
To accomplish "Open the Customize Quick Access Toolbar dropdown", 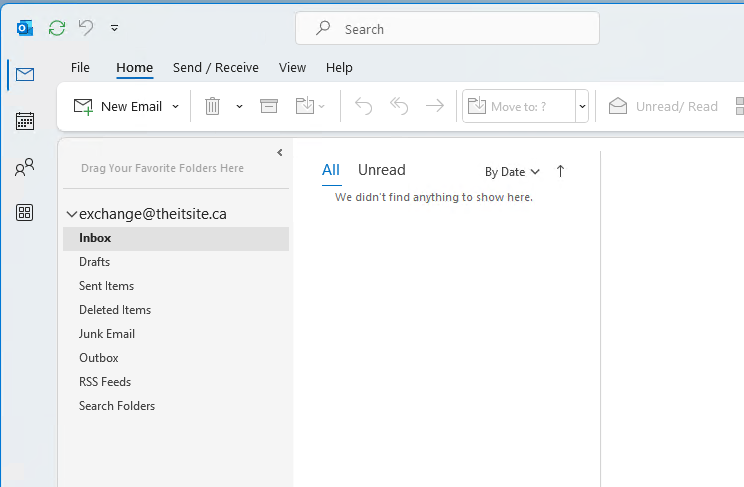I will coord(114,28).
